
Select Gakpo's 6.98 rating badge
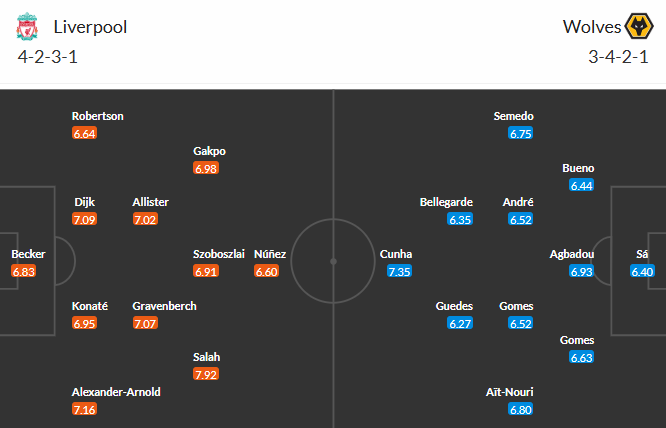(x=206, y=169)
